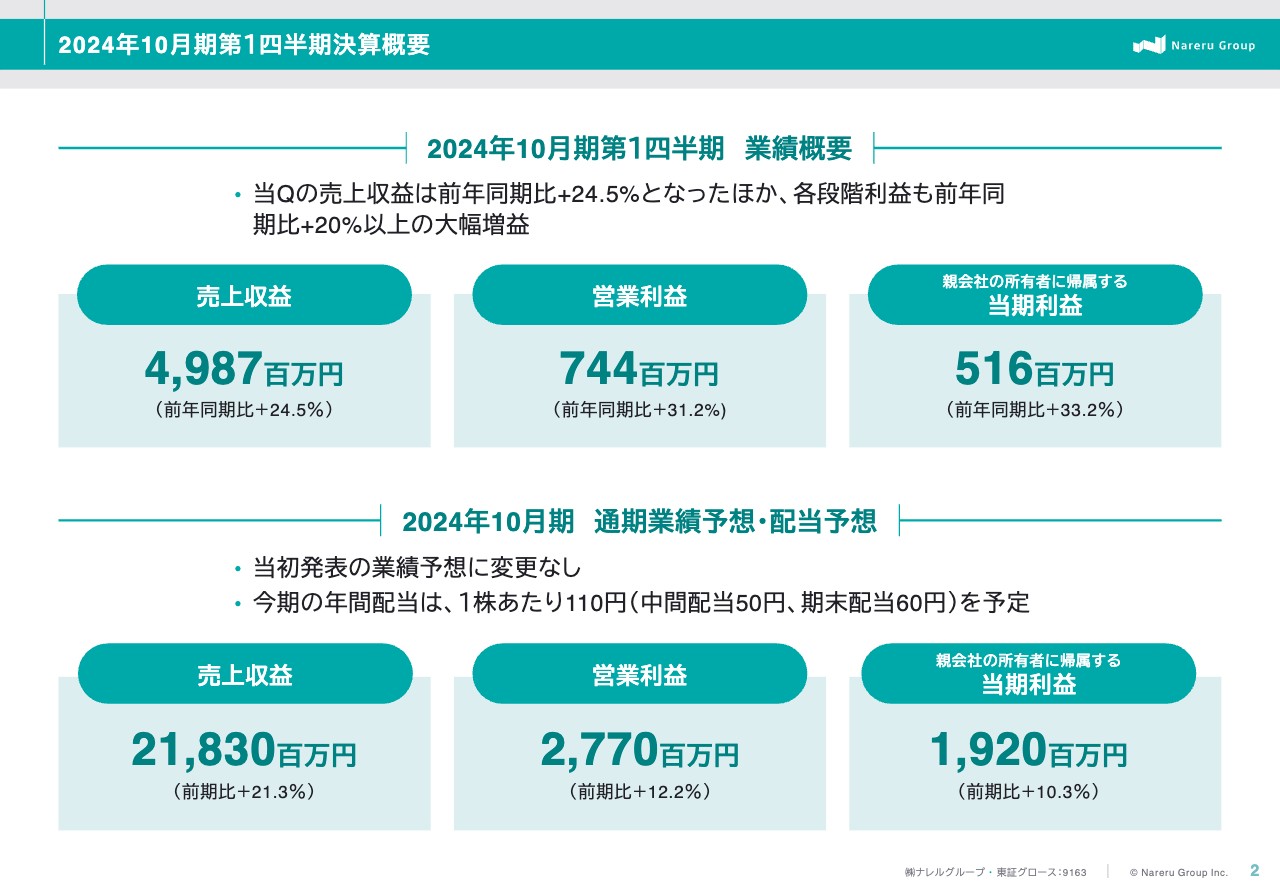Open the slide title 2024年10月期第1四半期決算概要

(244, 44)
